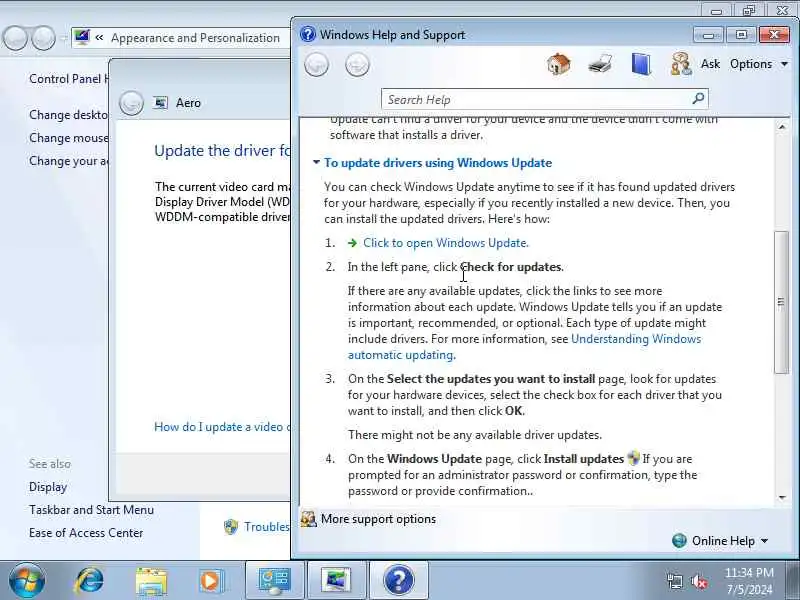The width and height of the screenshot is (800, 600).
Task: Click the Windows Help and Support title icon
Action: [x=308, y=34]
